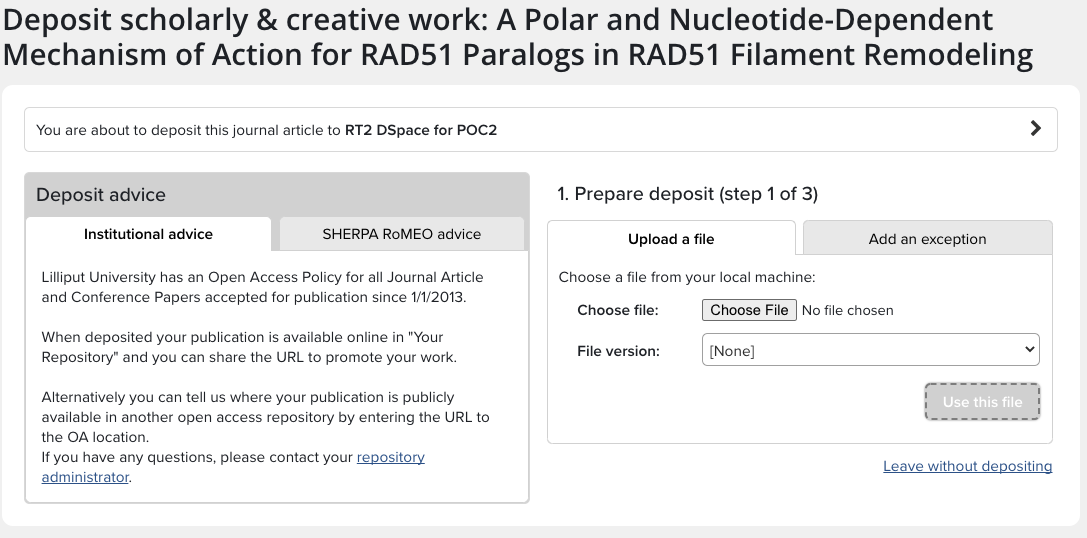Click the paragraph starting with Alternatively
1087x538 pixels.
(x=265, y=417)
